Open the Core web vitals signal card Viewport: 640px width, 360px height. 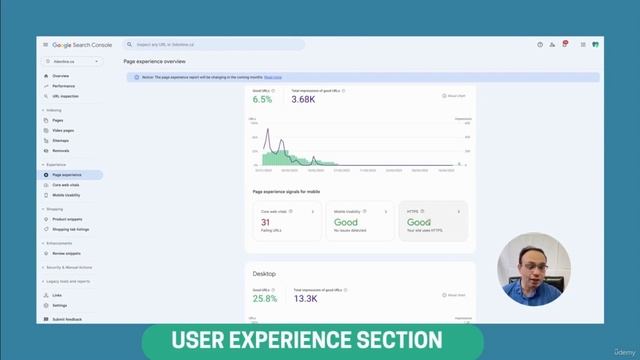[x=287, y=221]
